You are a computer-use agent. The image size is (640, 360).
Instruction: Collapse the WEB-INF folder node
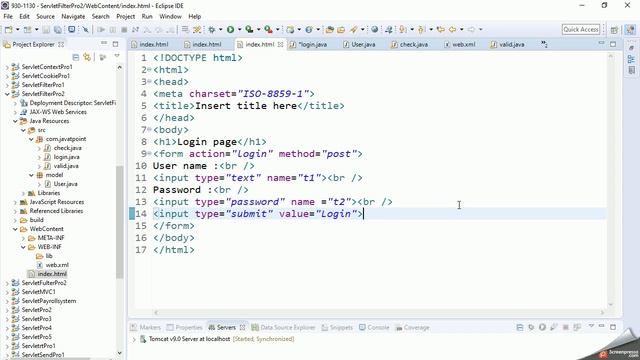pyautogui.click(x=23, y=247)
